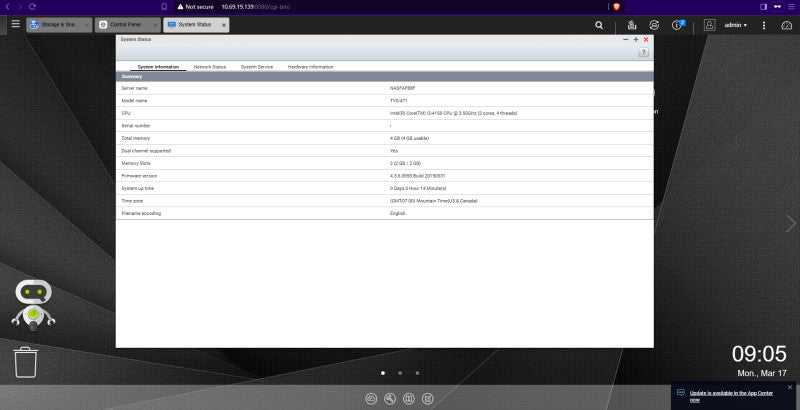Select the Mountain Time time zone value

click(434, 201)
